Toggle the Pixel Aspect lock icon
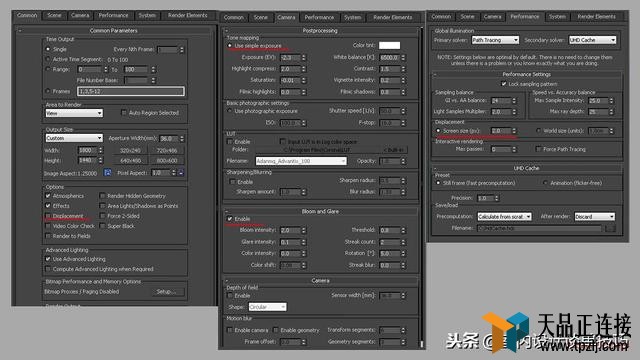The image size is (640, 360). click(181, 173)
